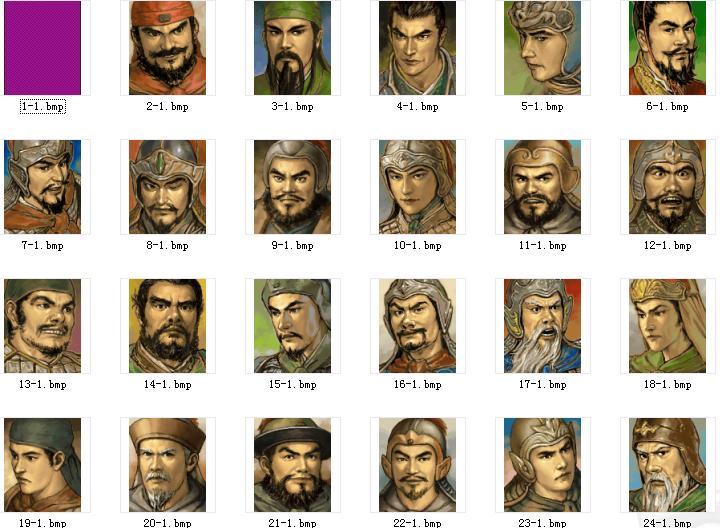The width and height of the screenshot is (720, 528).
Task: Pick the 17-1.bmp white-bearded elder portrait
Action: [x=542, y=326]
